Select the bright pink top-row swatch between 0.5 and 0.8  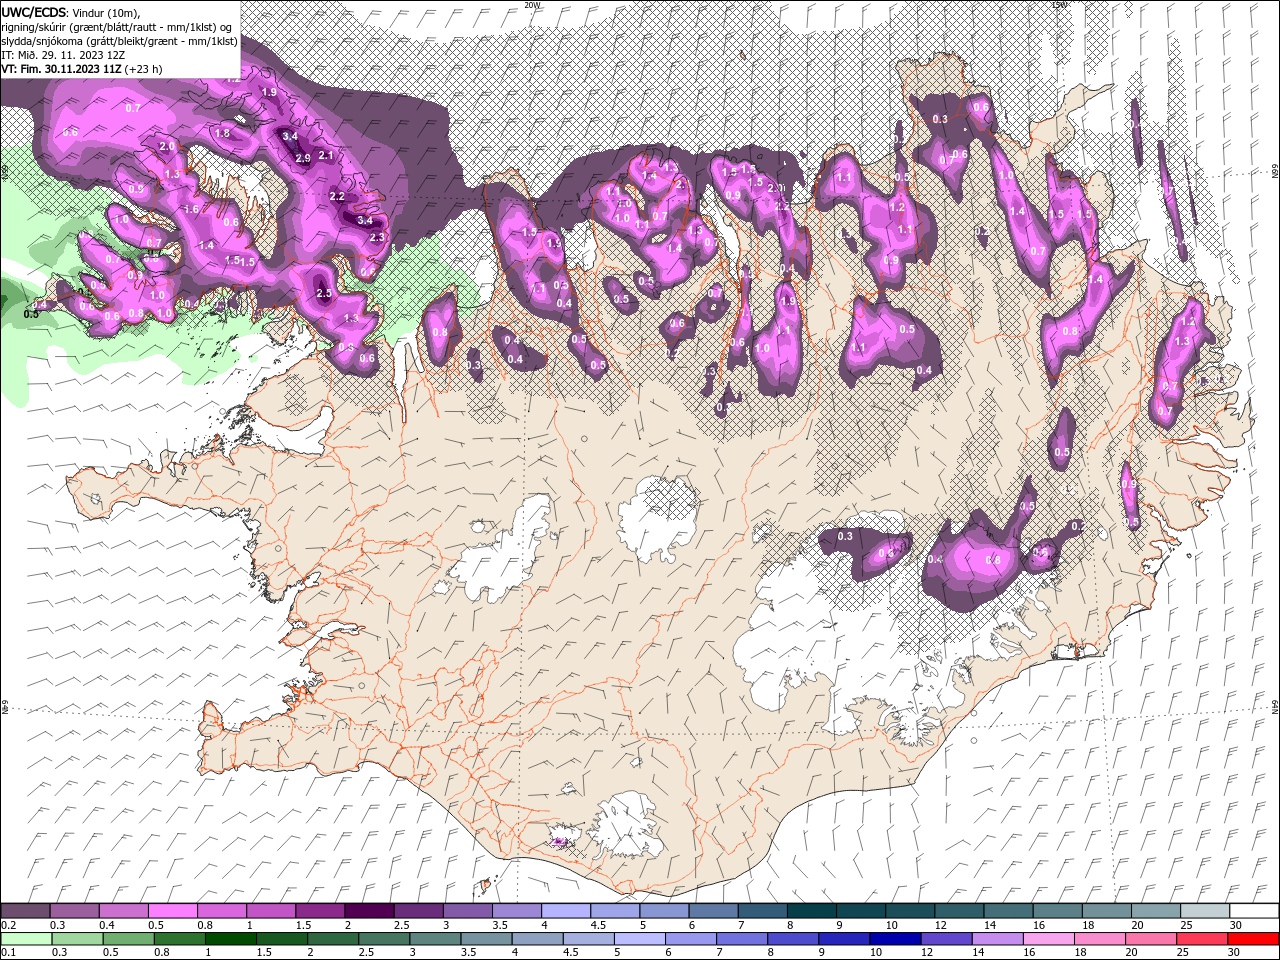[x=172, y=911]
